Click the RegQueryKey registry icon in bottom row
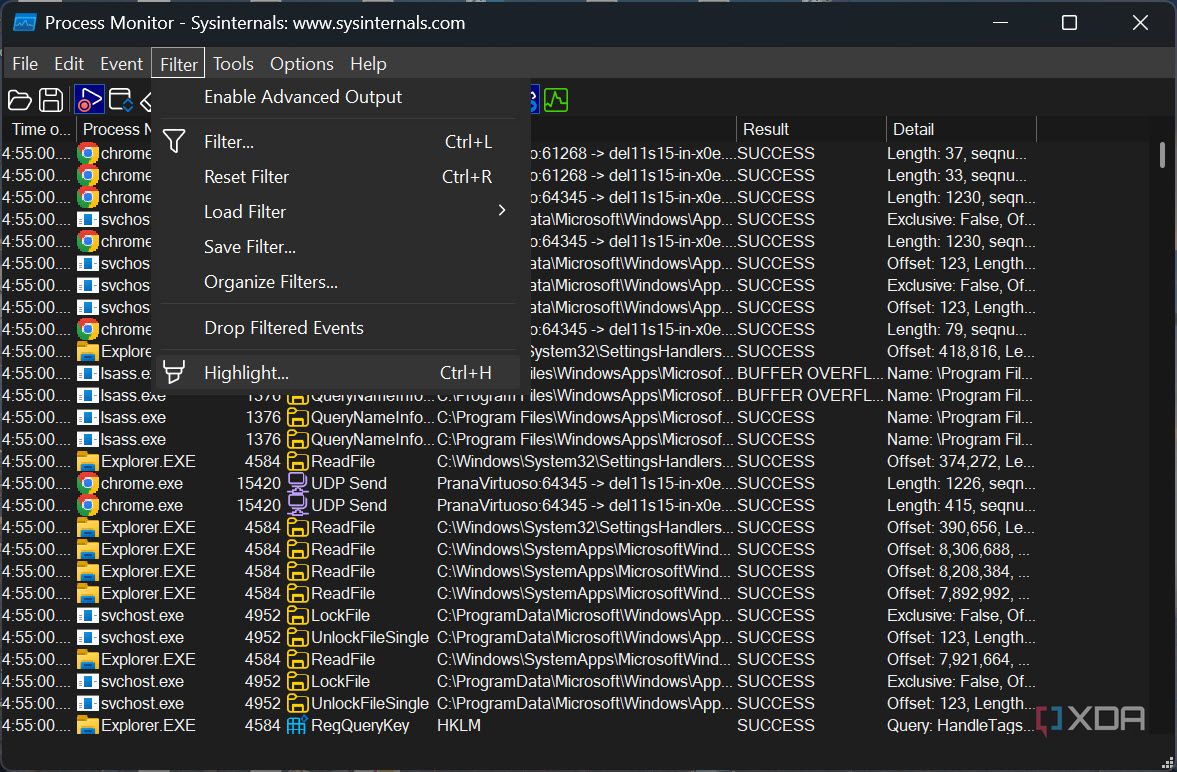This screenshot has width=1177, height=772. pyautogui.click(x=298, y=725)
